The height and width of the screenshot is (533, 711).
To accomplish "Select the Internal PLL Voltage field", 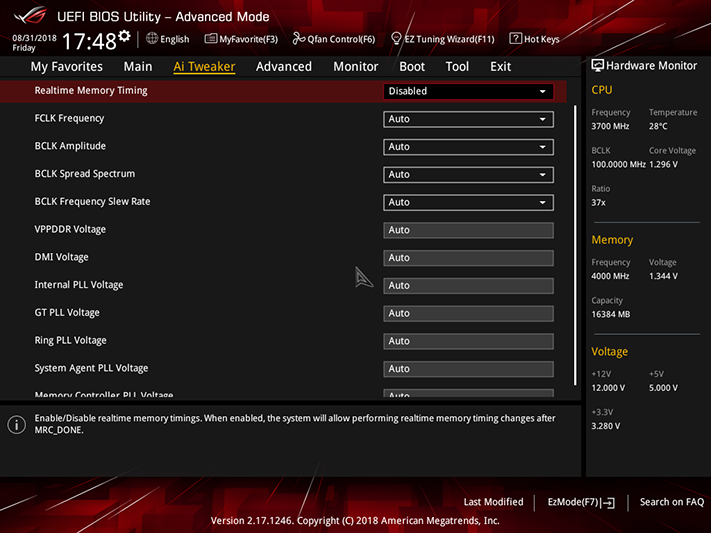I will point(468,286).
